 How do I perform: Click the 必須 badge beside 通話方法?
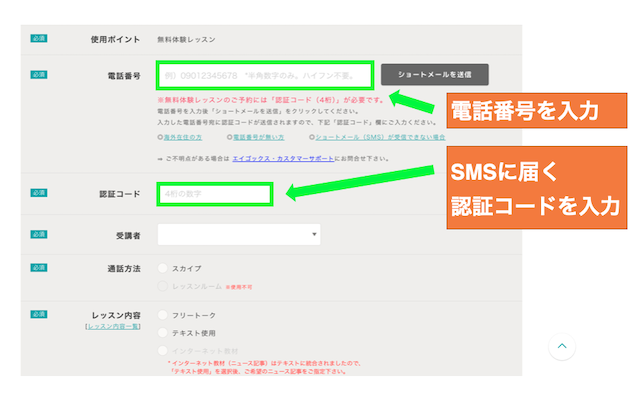tap(39, 268)
